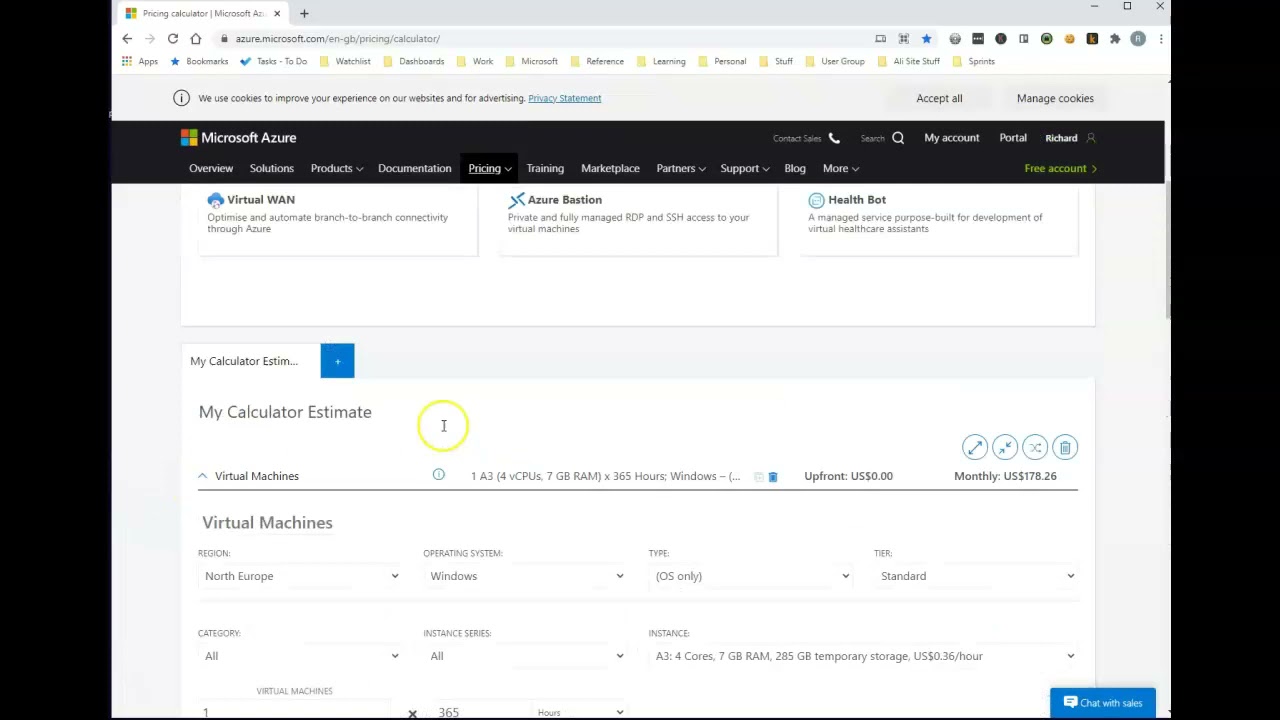Viewport: 1280px width, 720px height.
Task: Delete the Virtual Machines row trash icon
Action: pyautogui.click(x=773, y=477)
